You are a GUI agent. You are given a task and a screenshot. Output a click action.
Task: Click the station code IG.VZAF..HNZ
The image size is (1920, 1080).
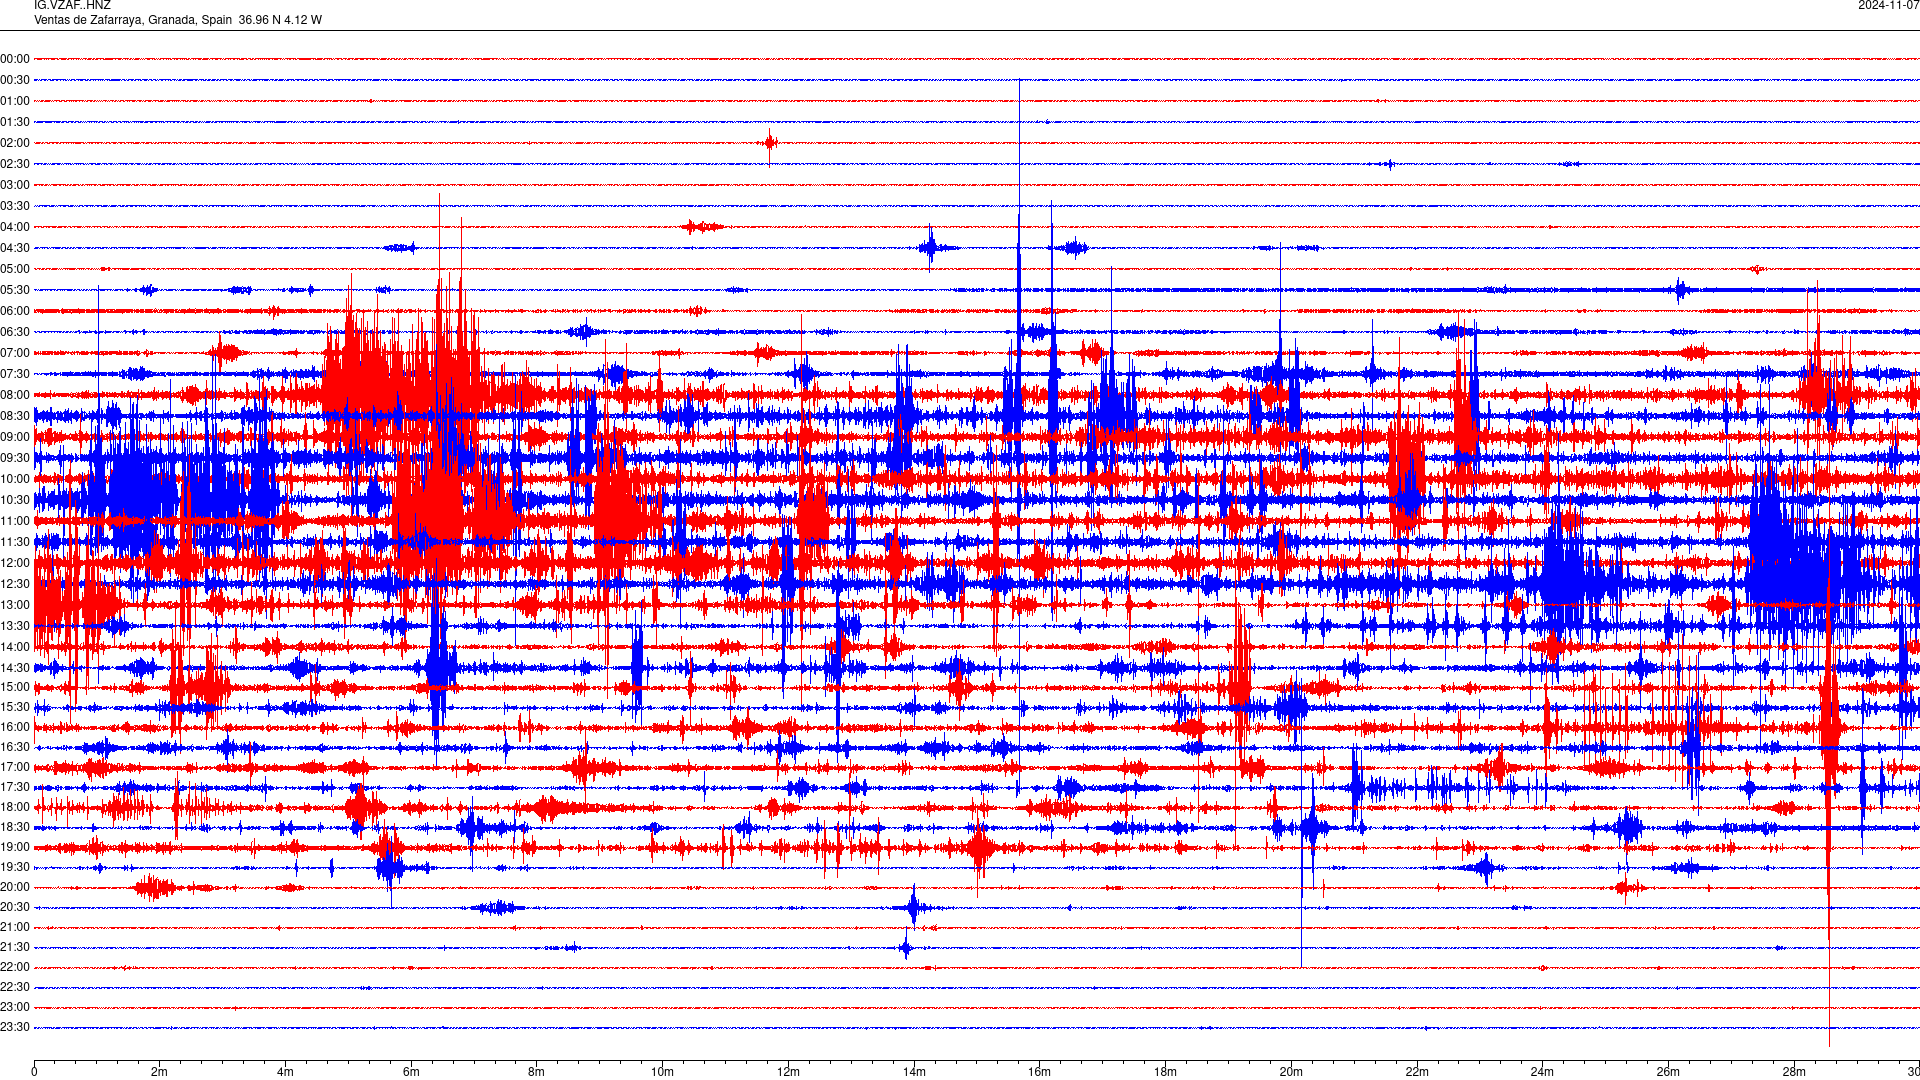coord(72,5)
